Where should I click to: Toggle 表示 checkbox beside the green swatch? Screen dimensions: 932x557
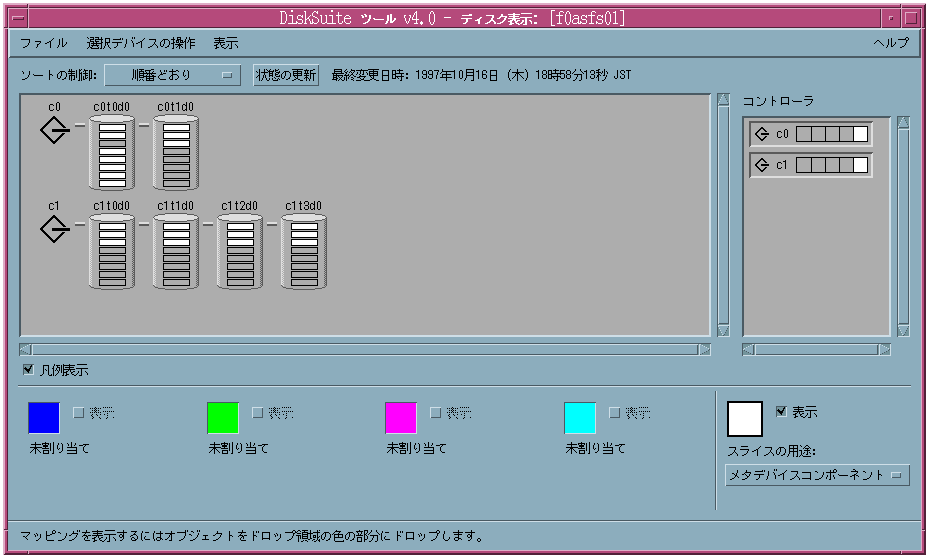pos(257,413)
